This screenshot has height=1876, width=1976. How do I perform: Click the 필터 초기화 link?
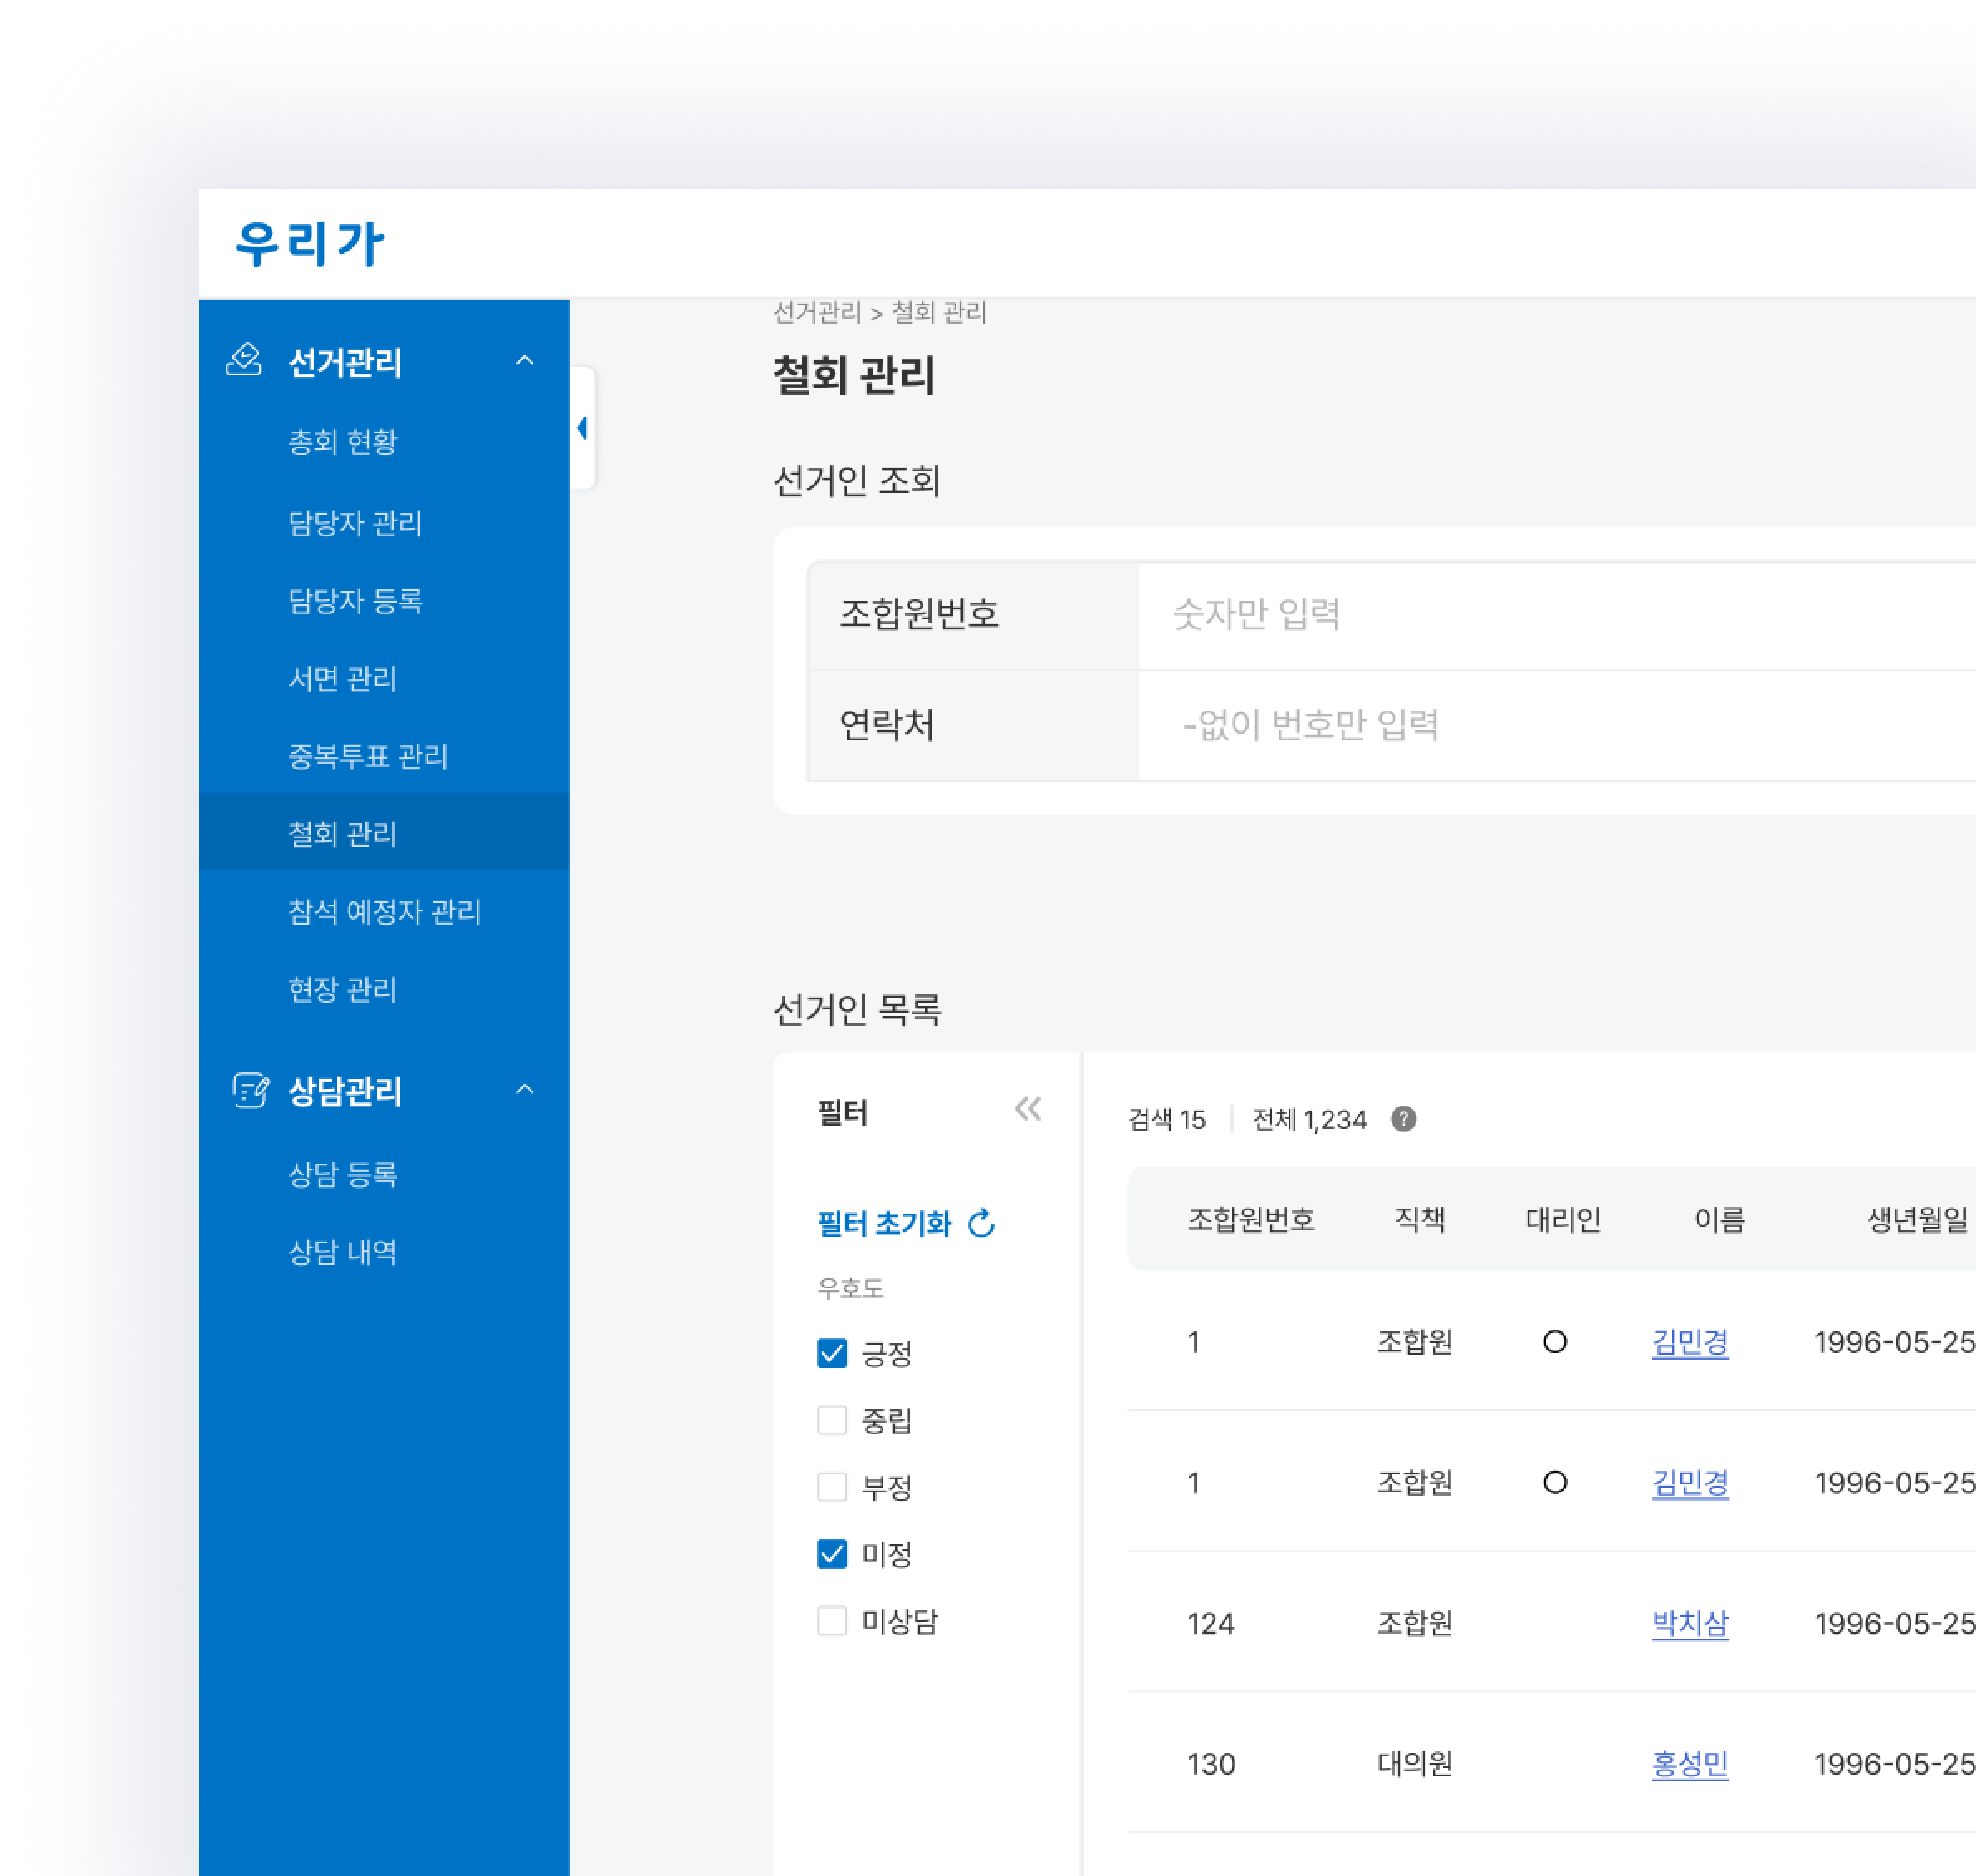884,1223
